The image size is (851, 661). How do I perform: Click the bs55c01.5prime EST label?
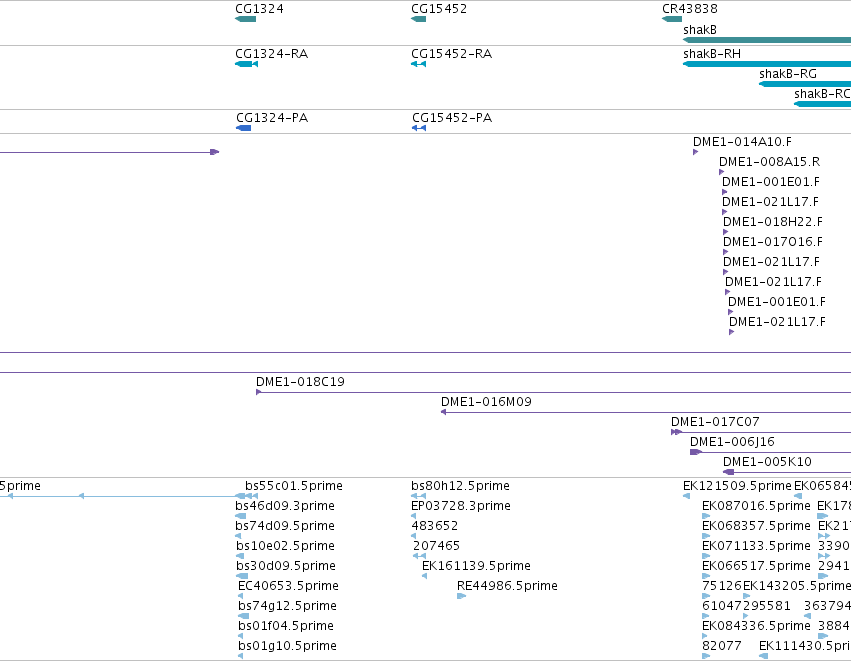pyautogui.click(x=294, y=486)
